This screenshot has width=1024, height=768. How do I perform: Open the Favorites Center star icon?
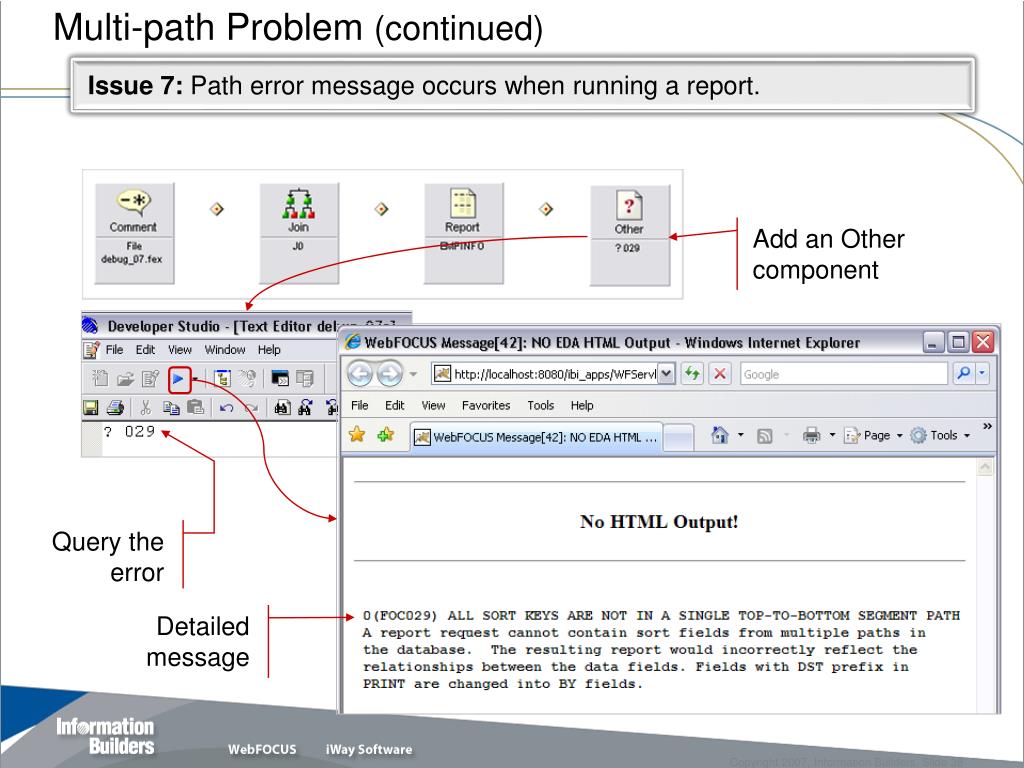click(357, 434)
